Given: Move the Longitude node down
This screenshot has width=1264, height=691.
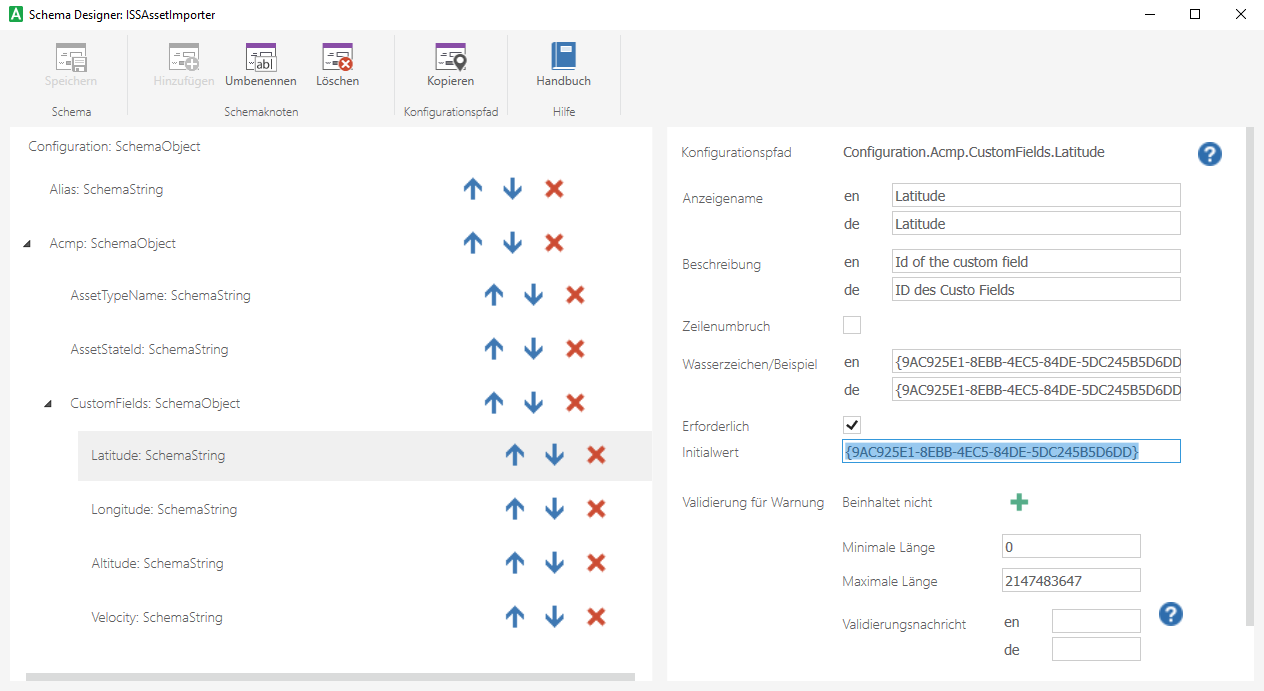Looking at the screenshot, I should click(x=554, y=509).
